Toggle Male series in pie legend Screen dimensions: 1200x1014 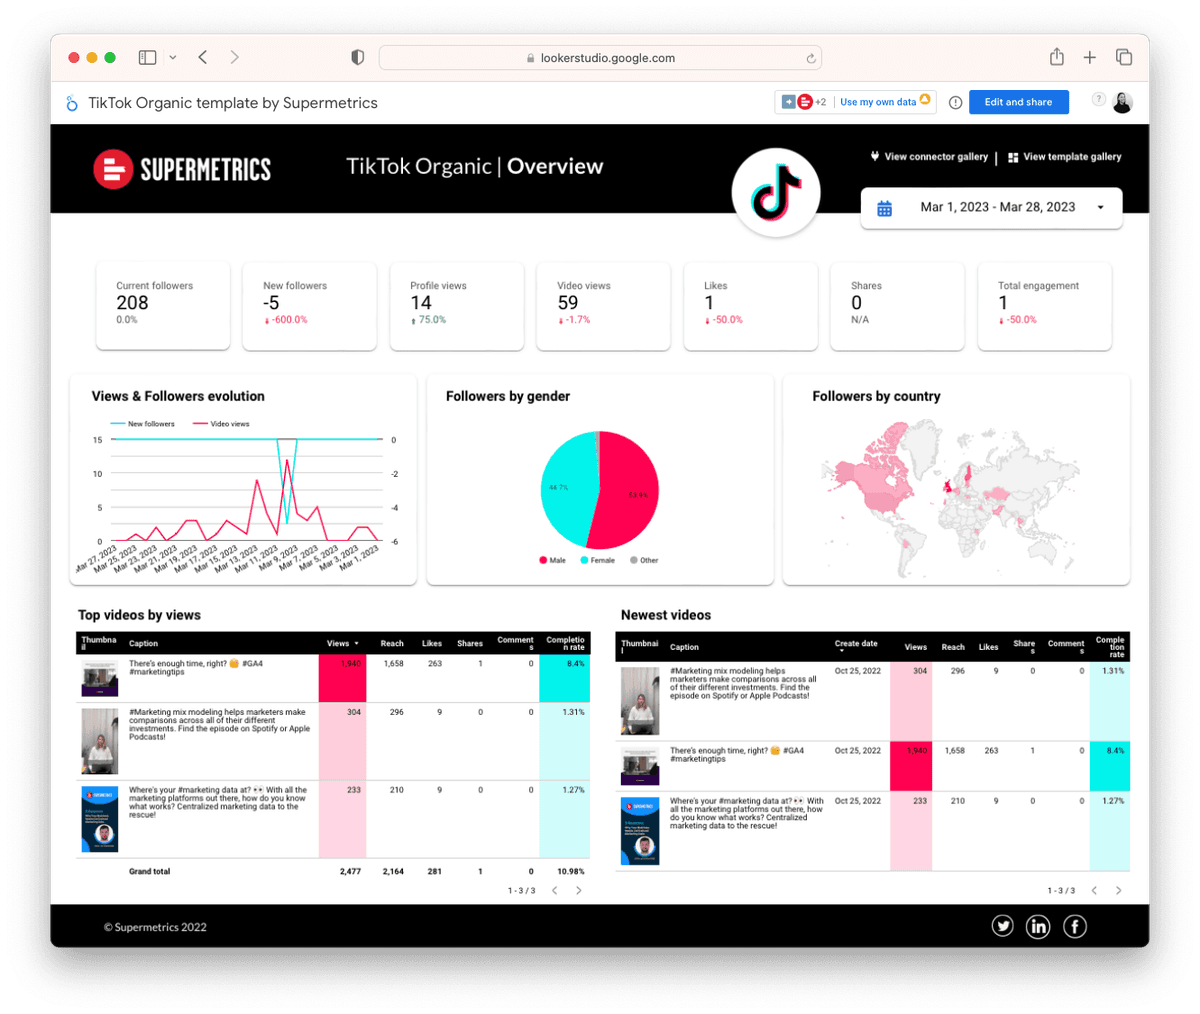click(552, 560)
